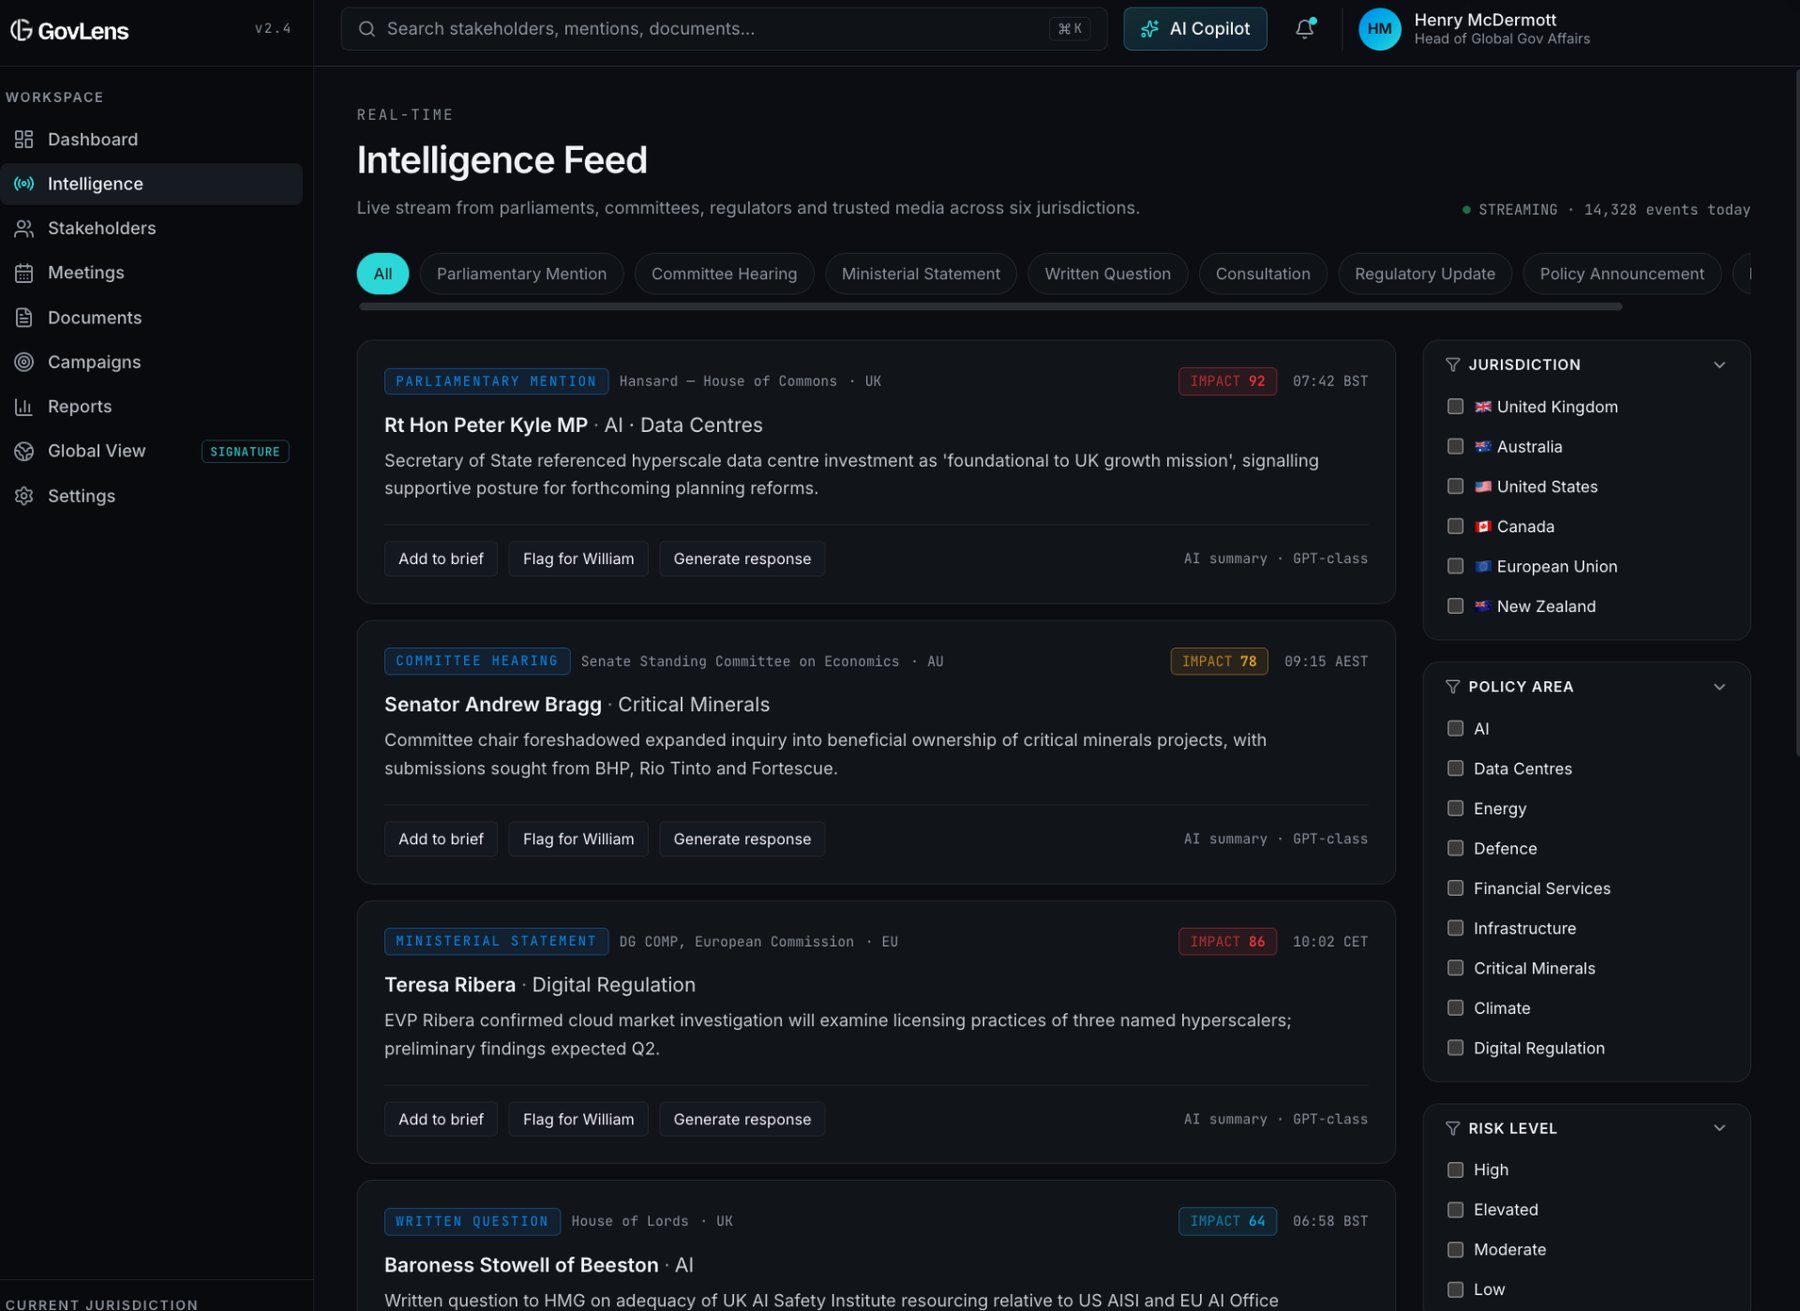The width and height of the screenshot is (1800, 1311).
Task: Filter by Policy Announcement
Action: coord(1621,274)
